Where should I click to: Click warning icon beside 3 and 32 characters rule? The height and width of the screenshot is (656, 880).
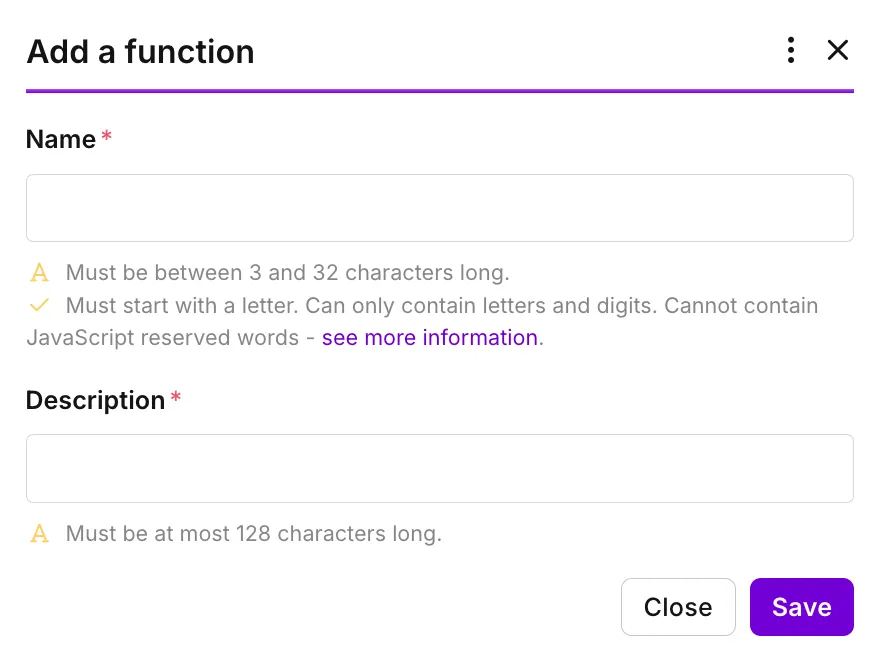point(39,273)
